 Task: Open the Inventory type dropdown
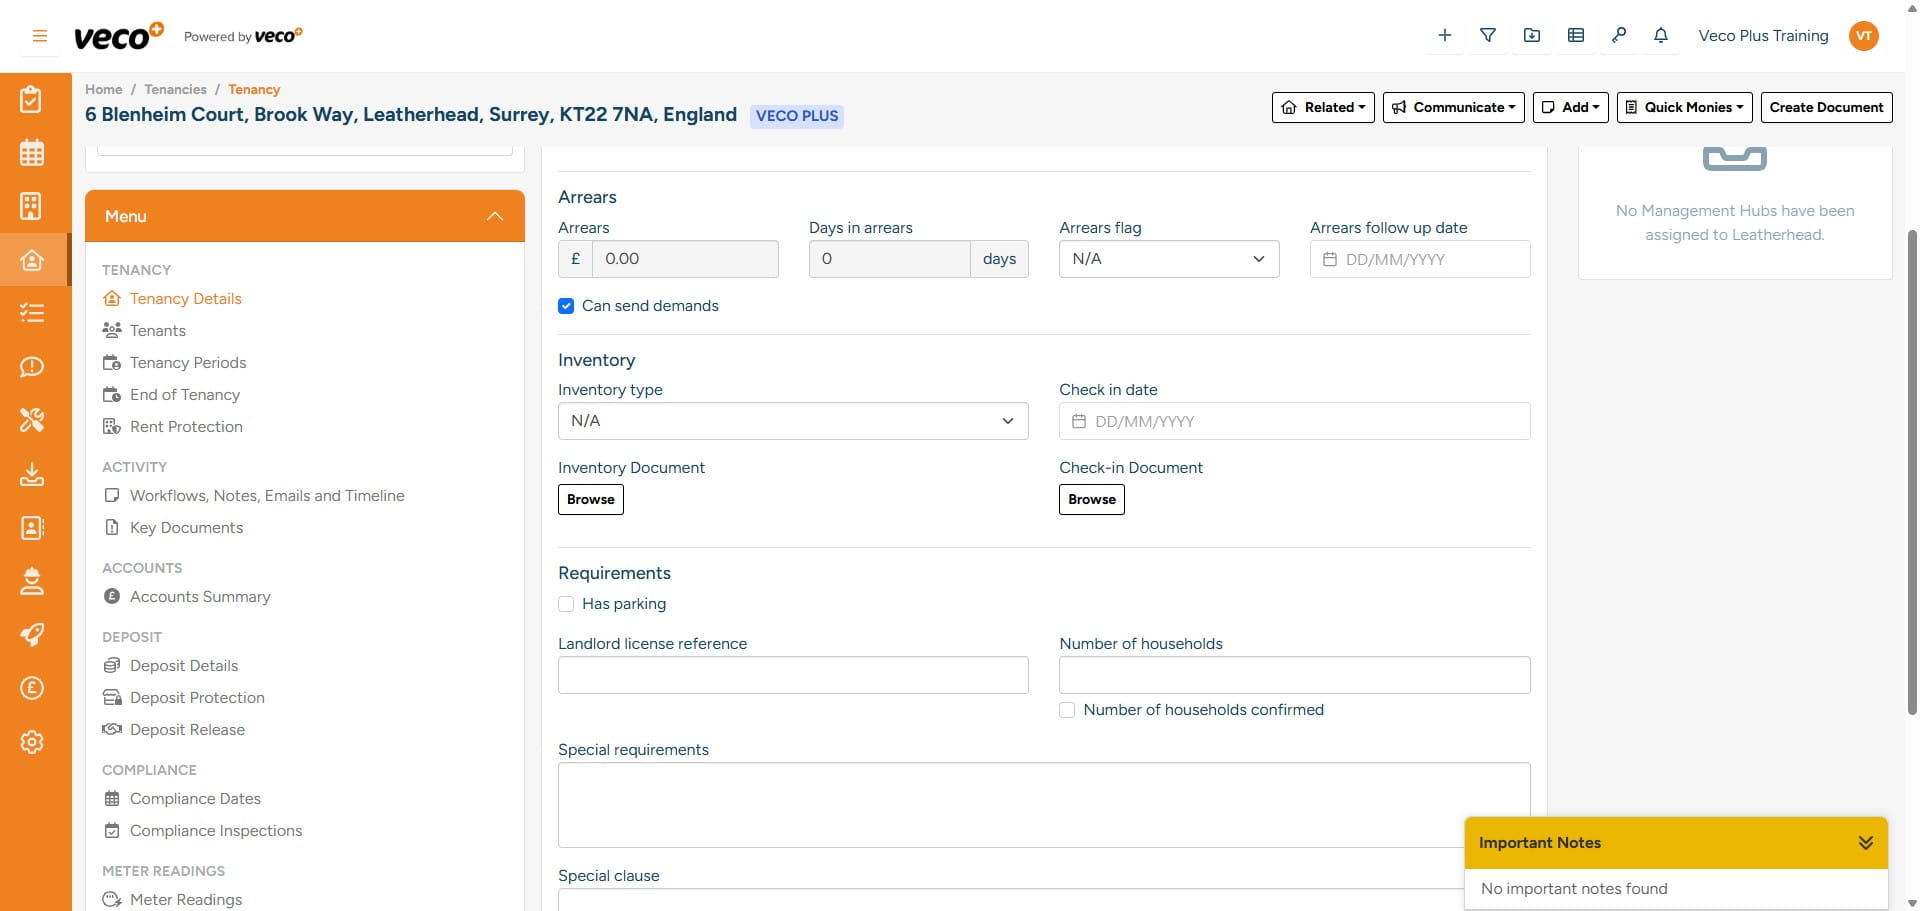[792, 420]
